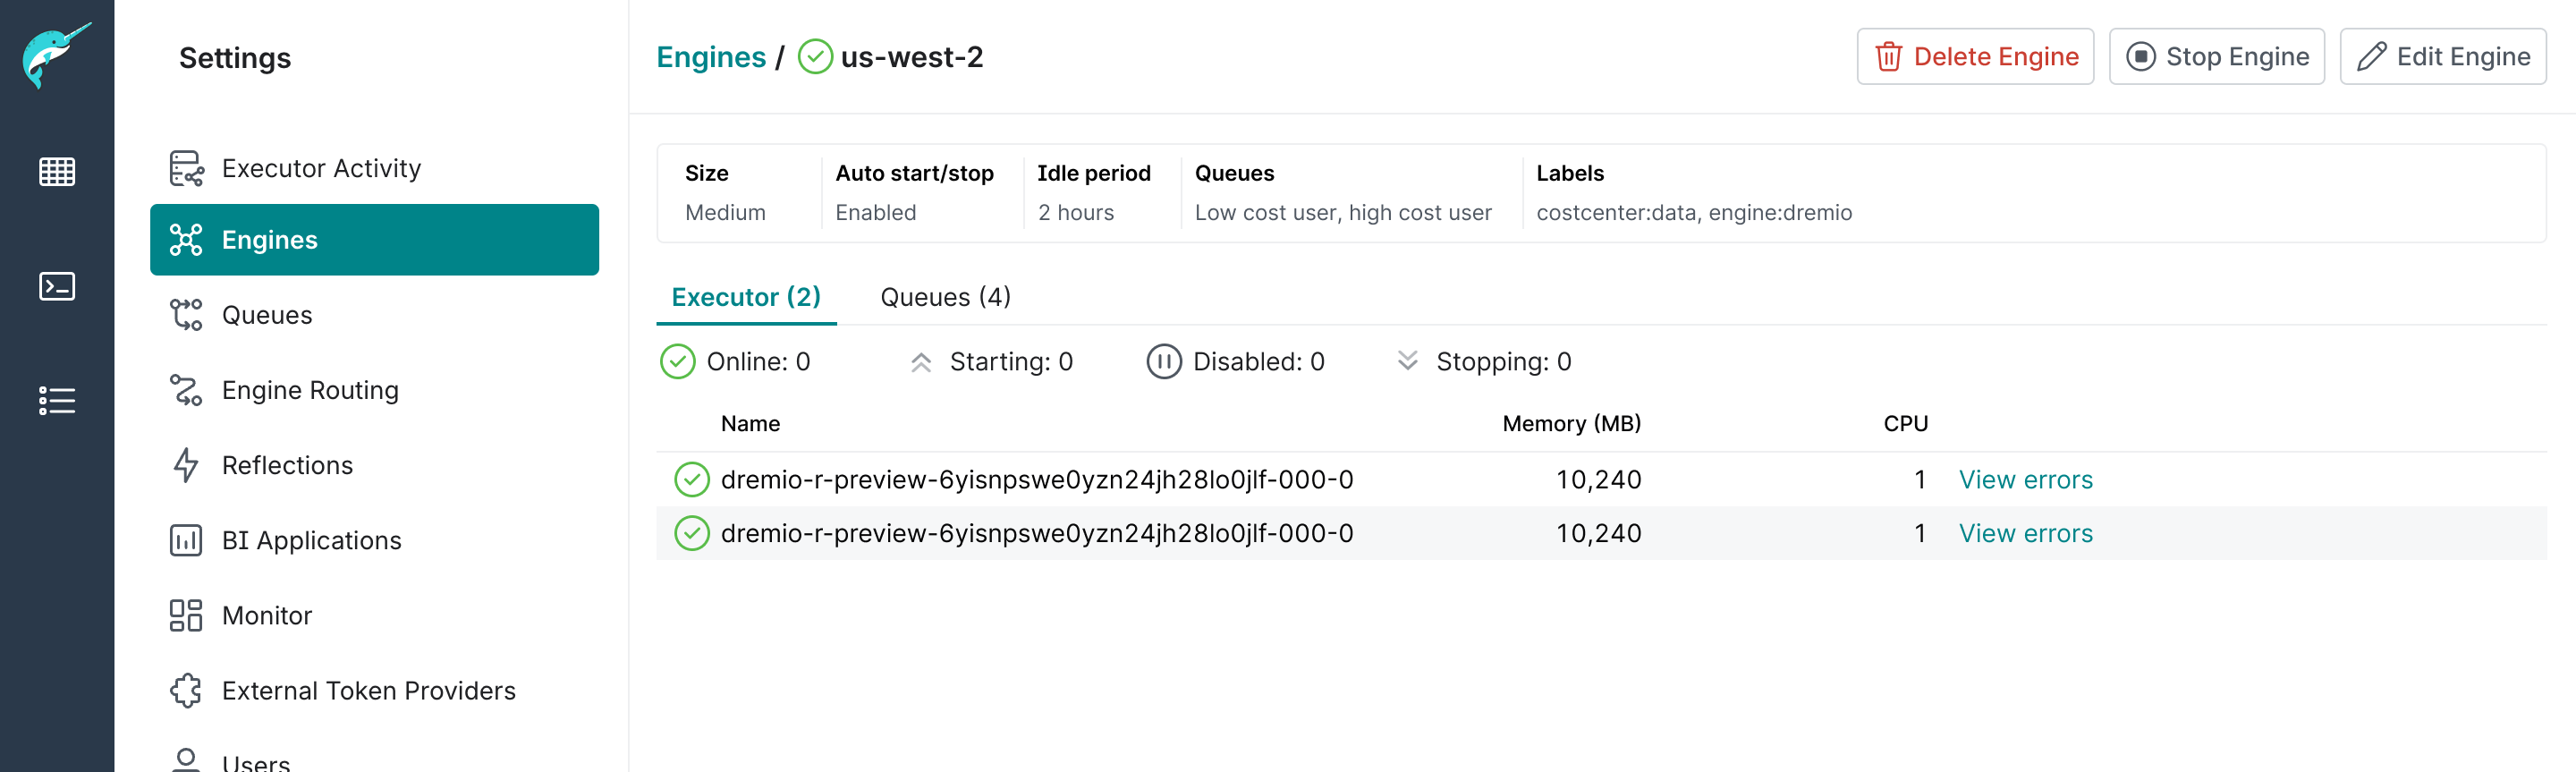
Task: Go to Reflections settings
Action: [x=287, y=465]
